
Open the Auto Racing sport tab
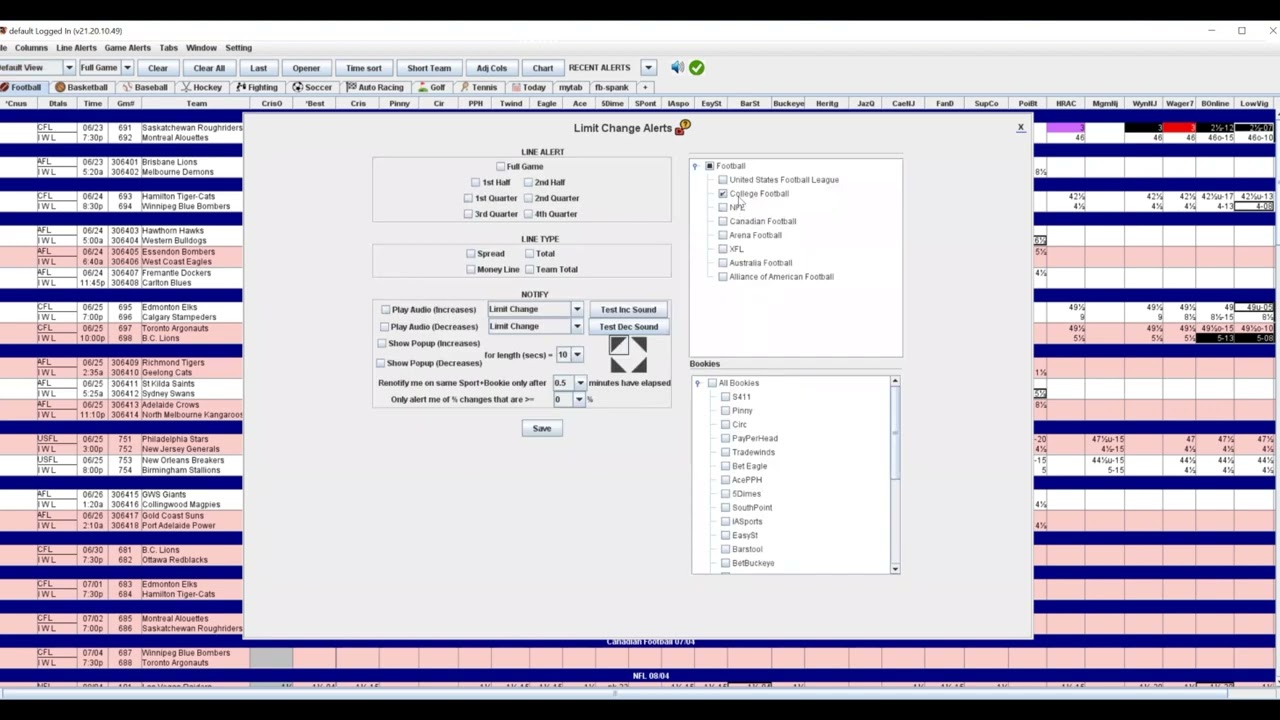[x=375, y=87]
